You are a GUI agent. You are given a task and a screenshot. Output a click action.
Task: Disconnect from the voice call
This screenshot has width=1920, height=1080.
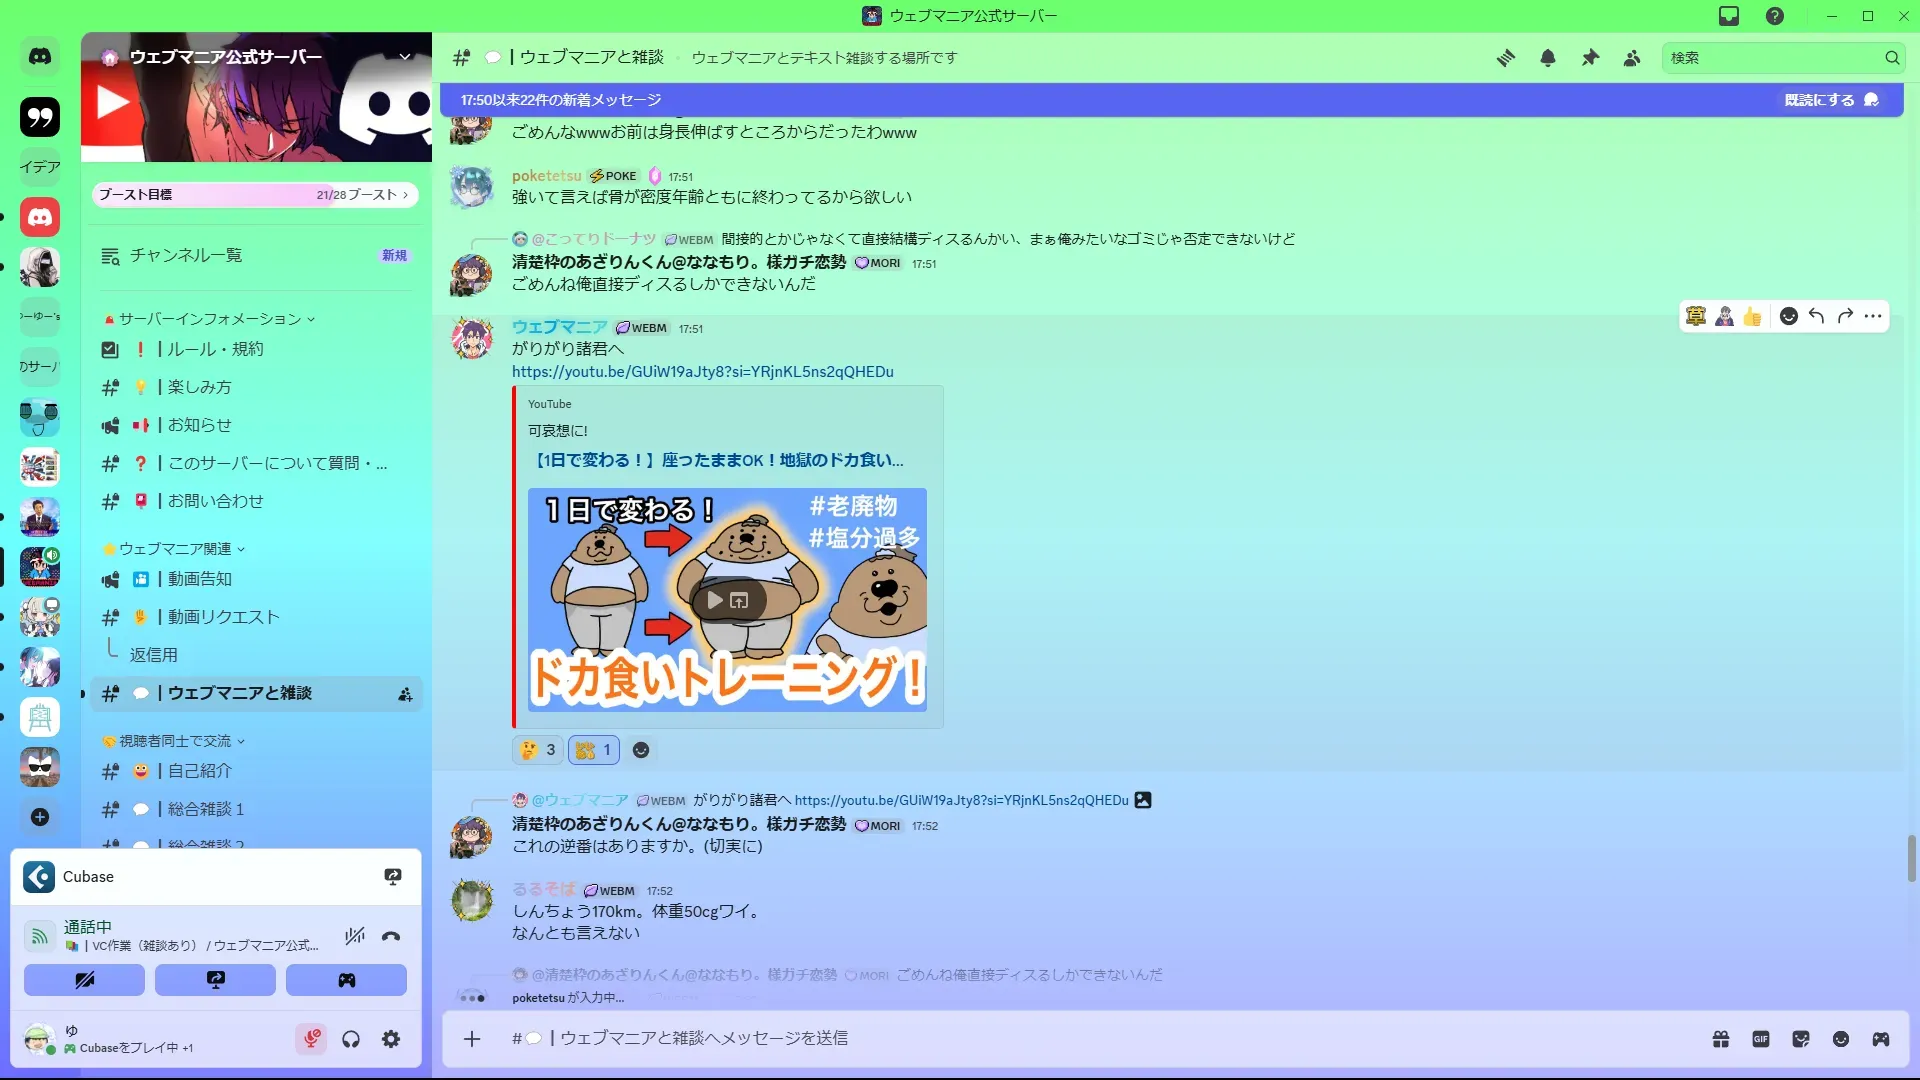[391, 936]
